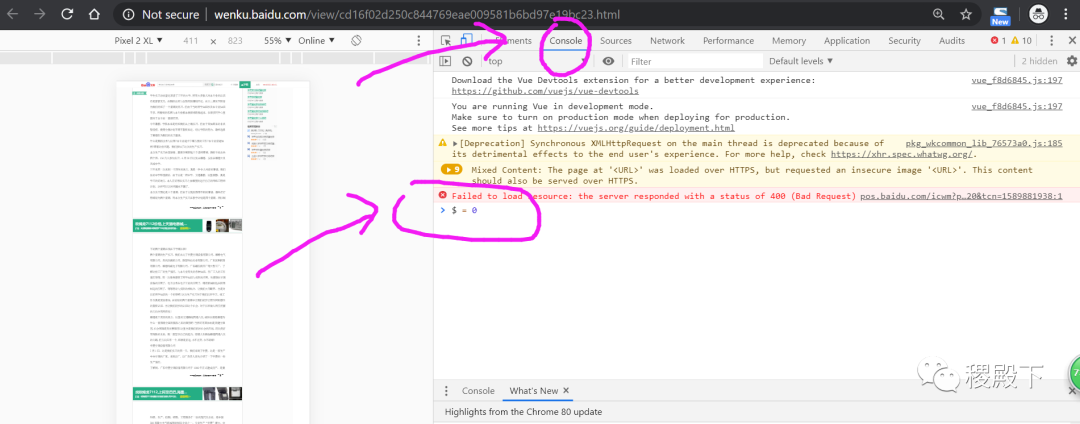Screen dimensions: 1080x424
Task: Switch to the Sources tab
Action: [x=616, y=41]
